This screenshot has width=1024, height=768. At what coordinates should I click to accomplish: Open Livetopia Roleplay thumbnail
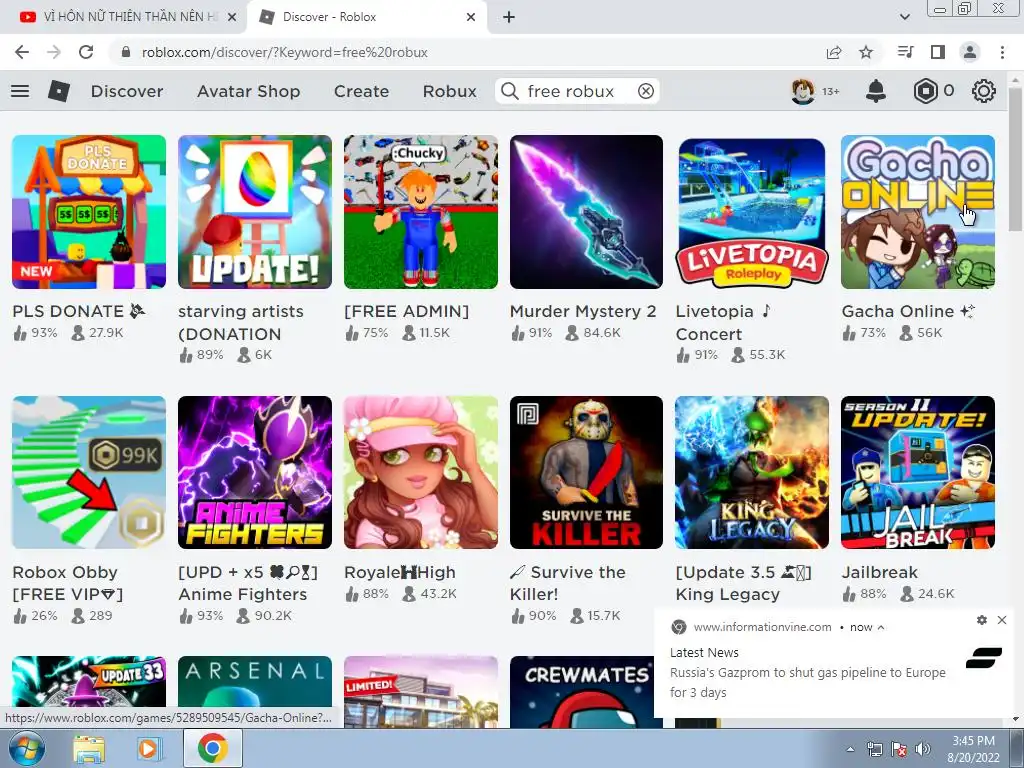click(752, 212)
